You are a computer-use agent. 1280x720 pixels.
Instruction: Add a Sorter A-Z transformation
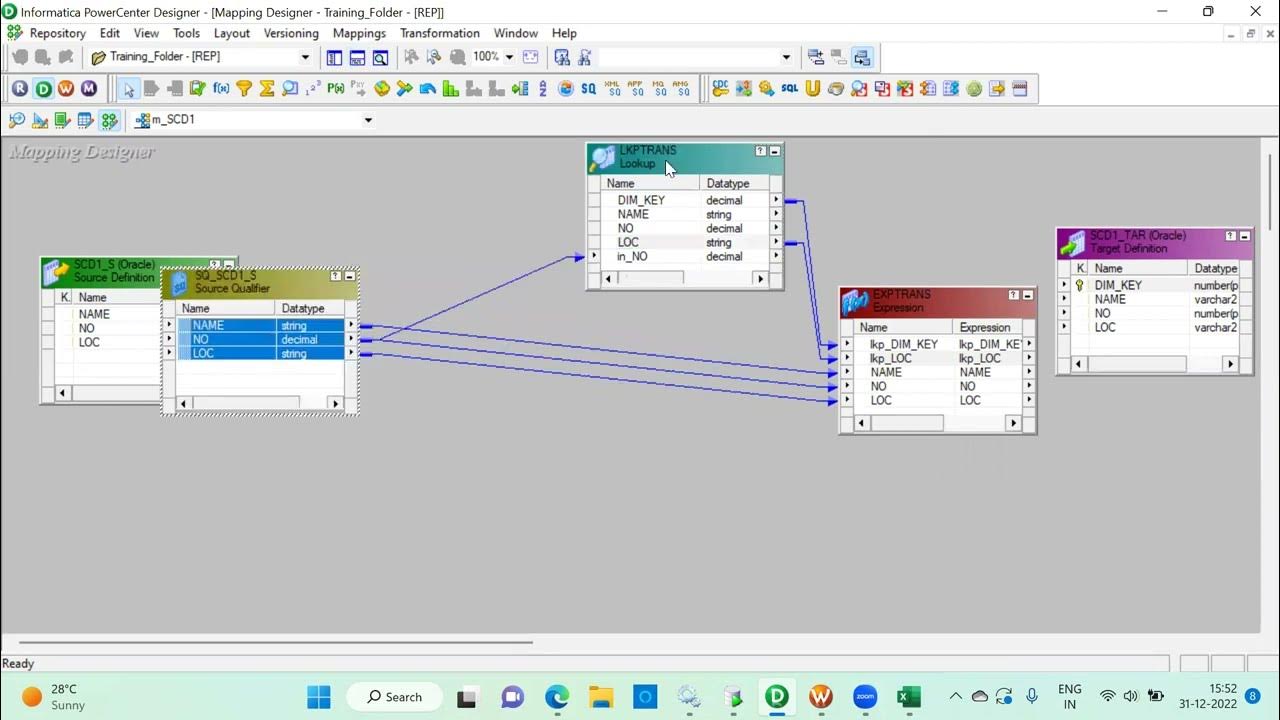point(543,89)
